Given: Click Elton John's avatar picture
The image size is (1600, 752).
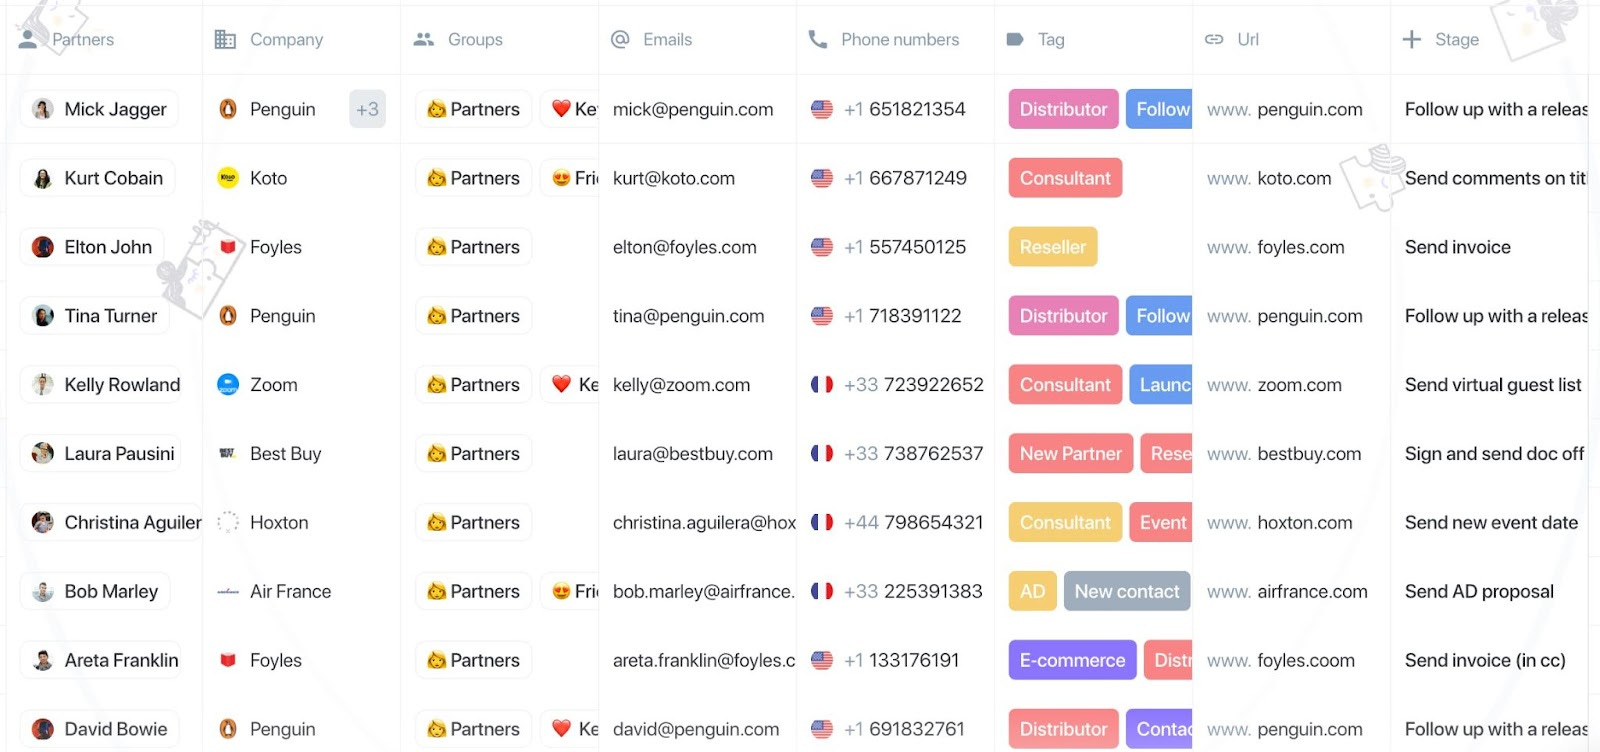Looking at the screenshot, I should pyautogui.click(x=43, y=247).
